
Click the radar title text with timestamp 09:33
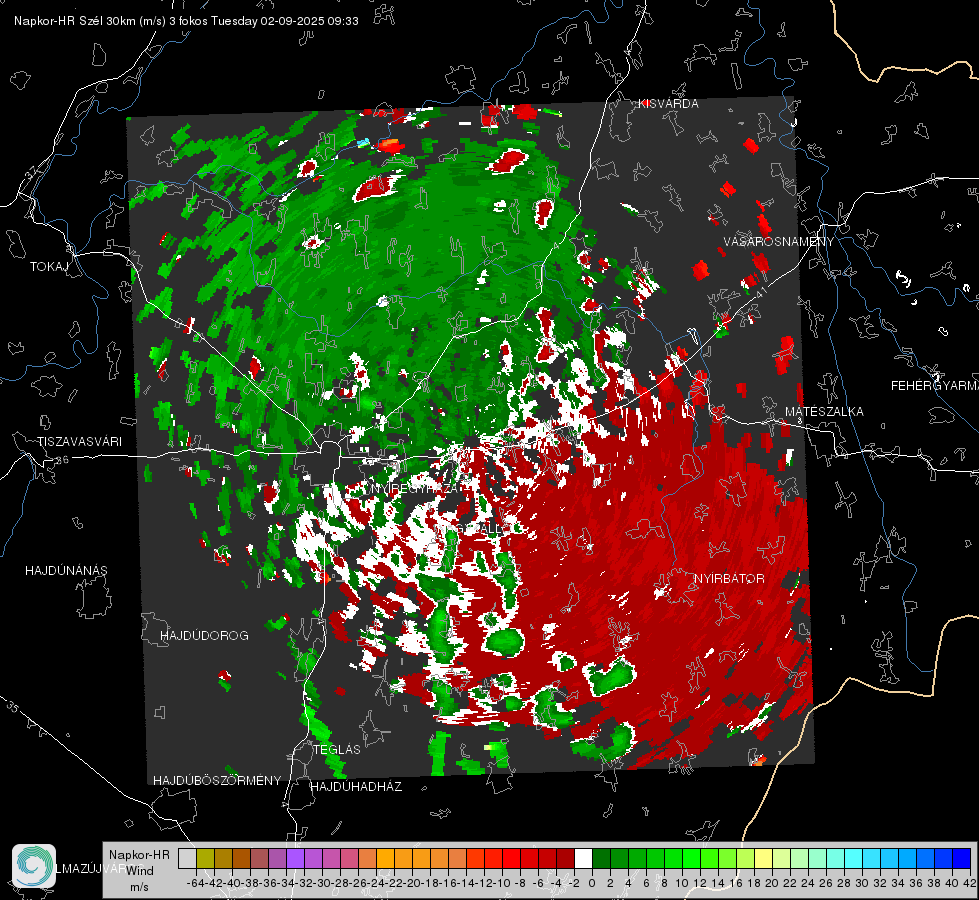pyautogui.click(x=186, y=21)
